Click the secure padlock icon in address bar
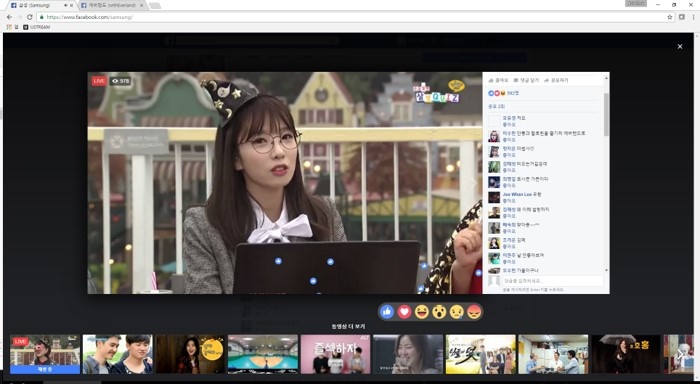 [x=42, y=17]
